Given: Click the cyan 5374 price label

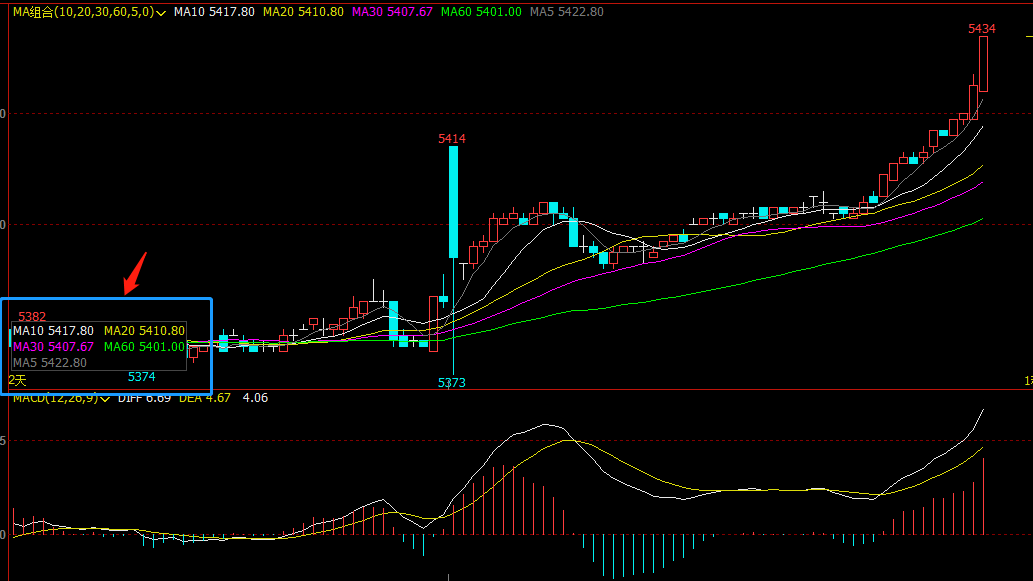Looking at the screenshot, I should (141, 377).
